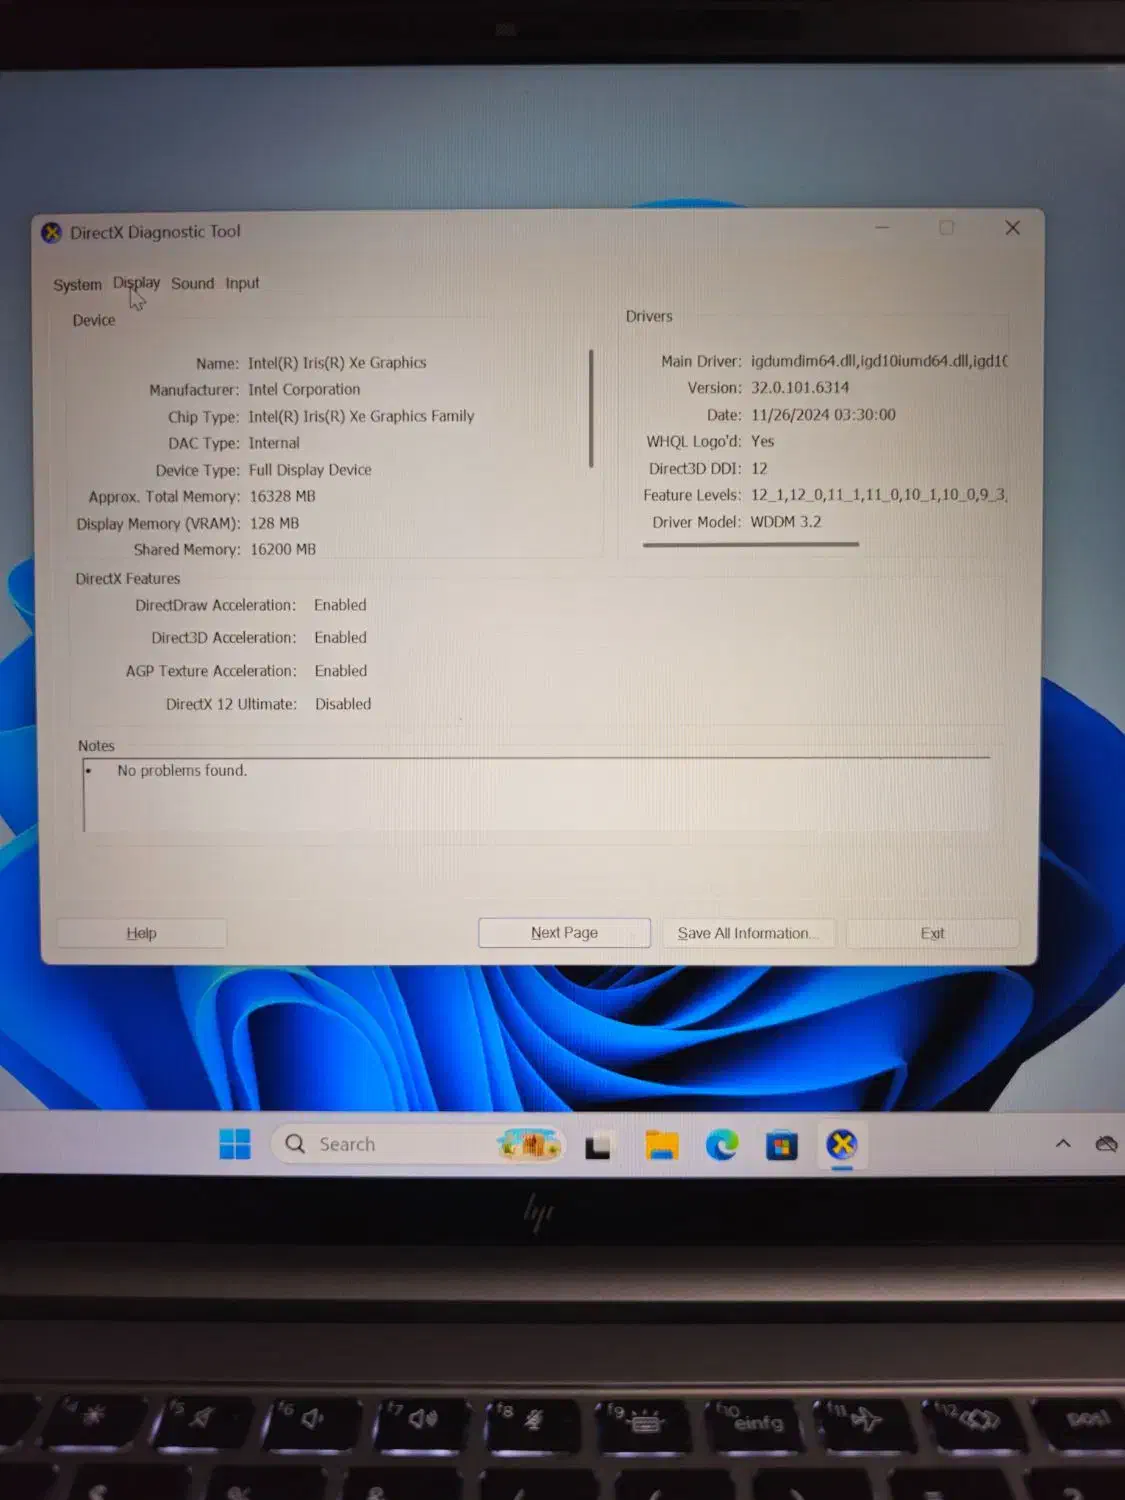Exit the DirectX Diagnostic Tool
Viewport: 1125px width, 1500px height.
coord(932,933)
